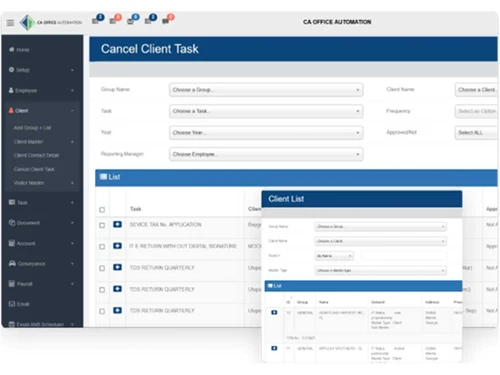Click the List header icon in Cancel Client Task
This screenshot has width=500, height=375.
click(103, 177)
